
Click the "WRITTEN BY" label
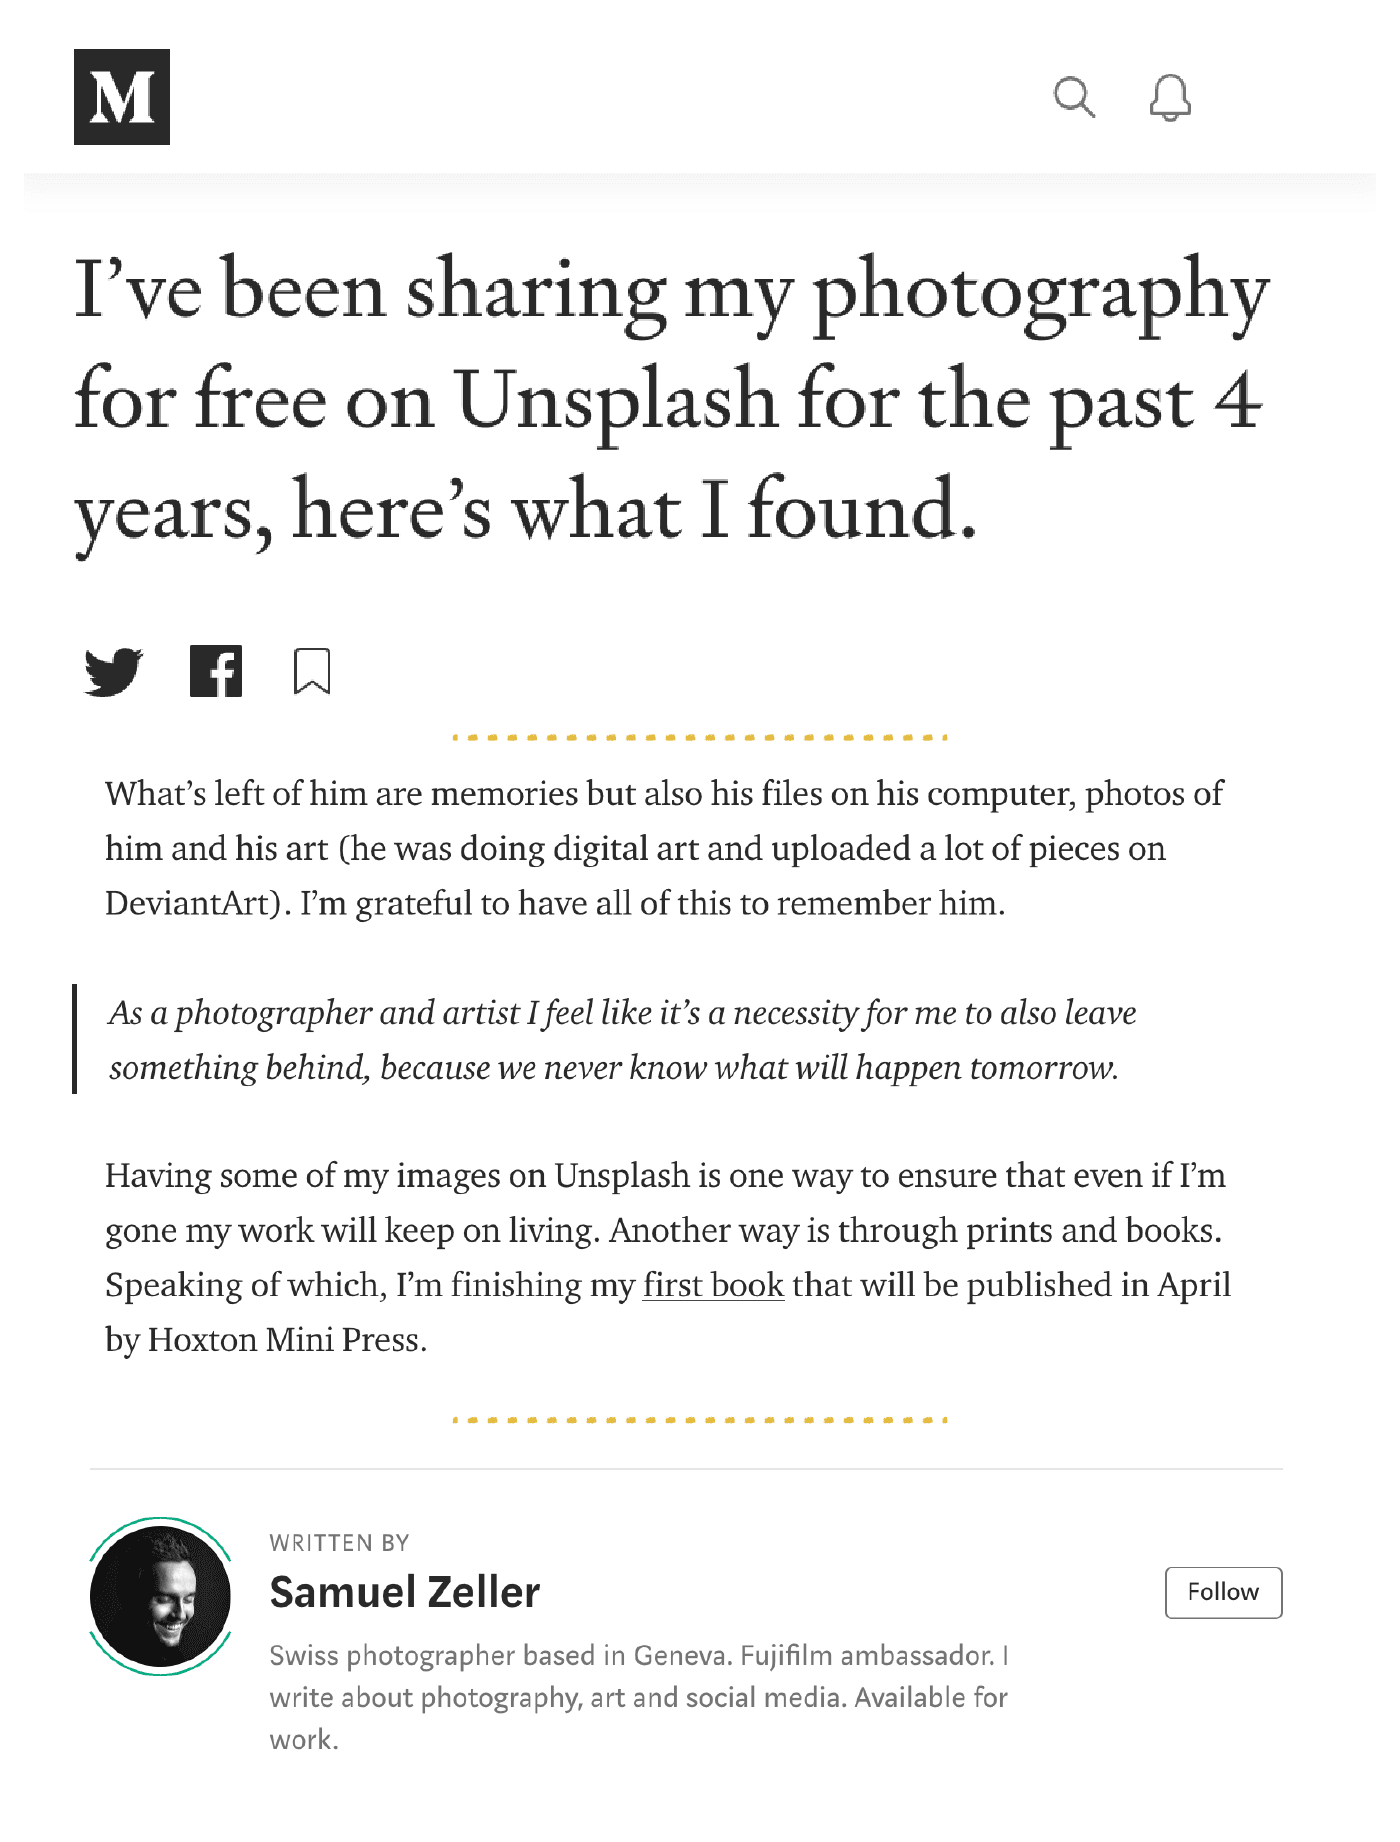click(340, 1543)
